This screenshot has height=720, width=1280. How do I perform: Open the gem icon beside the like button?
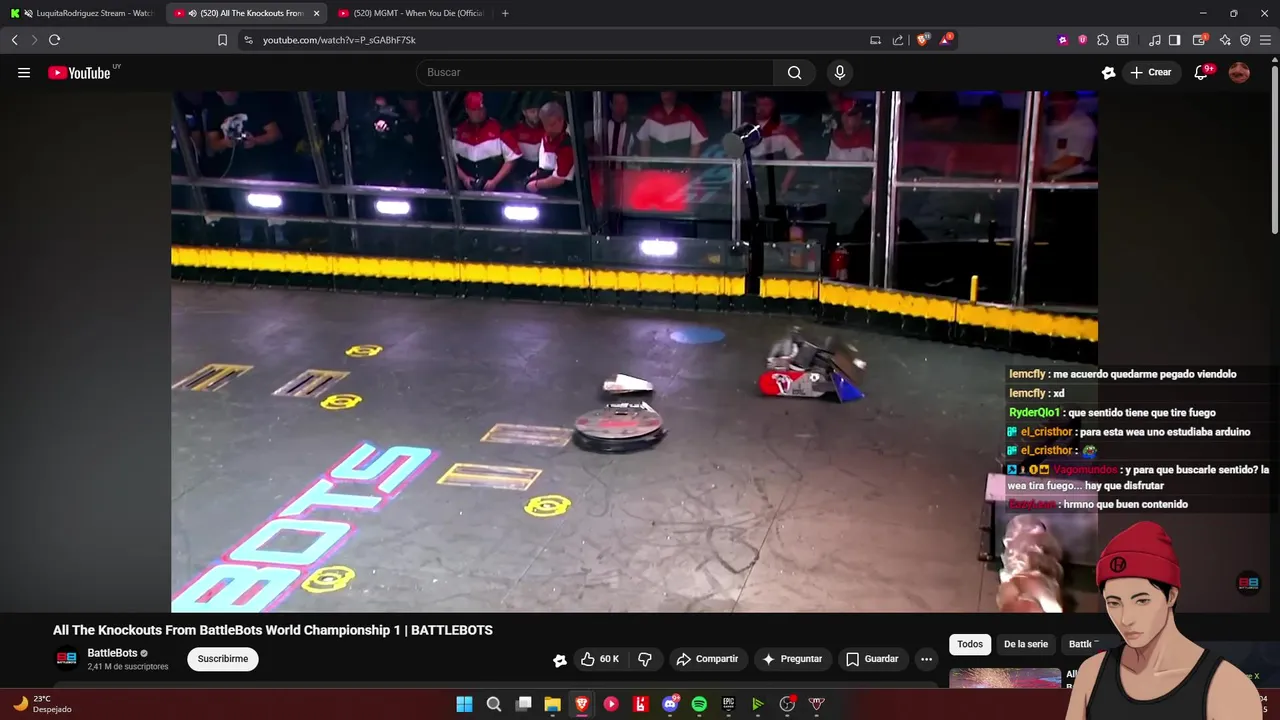pos(560,659)
